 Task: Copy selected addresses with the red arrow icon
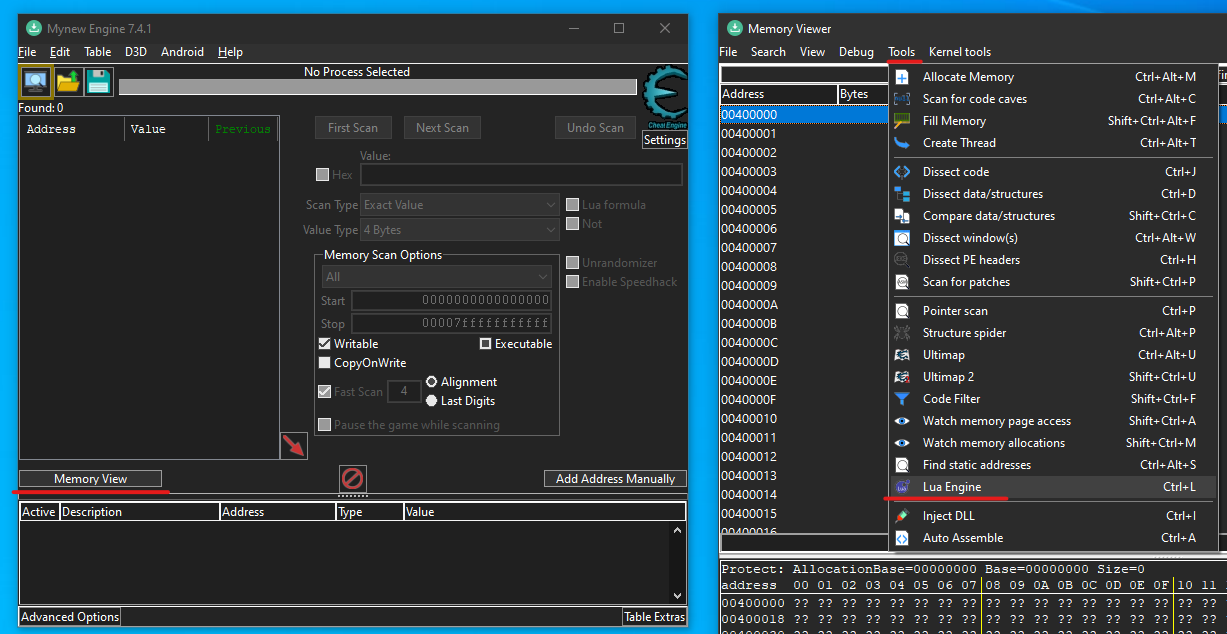tap(294, 446)
